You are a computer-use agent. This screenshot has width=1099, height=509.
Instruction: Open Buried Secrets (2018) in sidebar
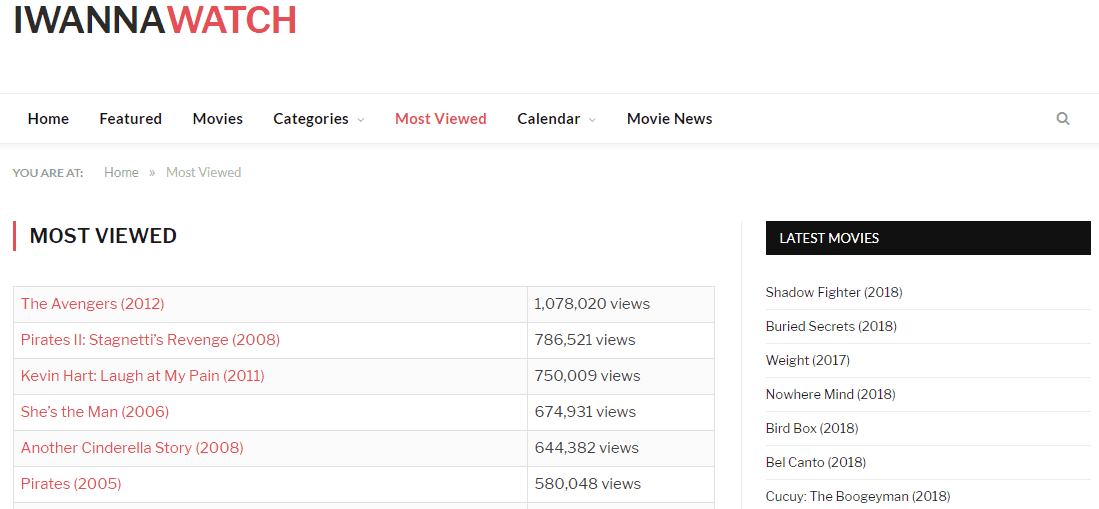click(x=831, y=326)
